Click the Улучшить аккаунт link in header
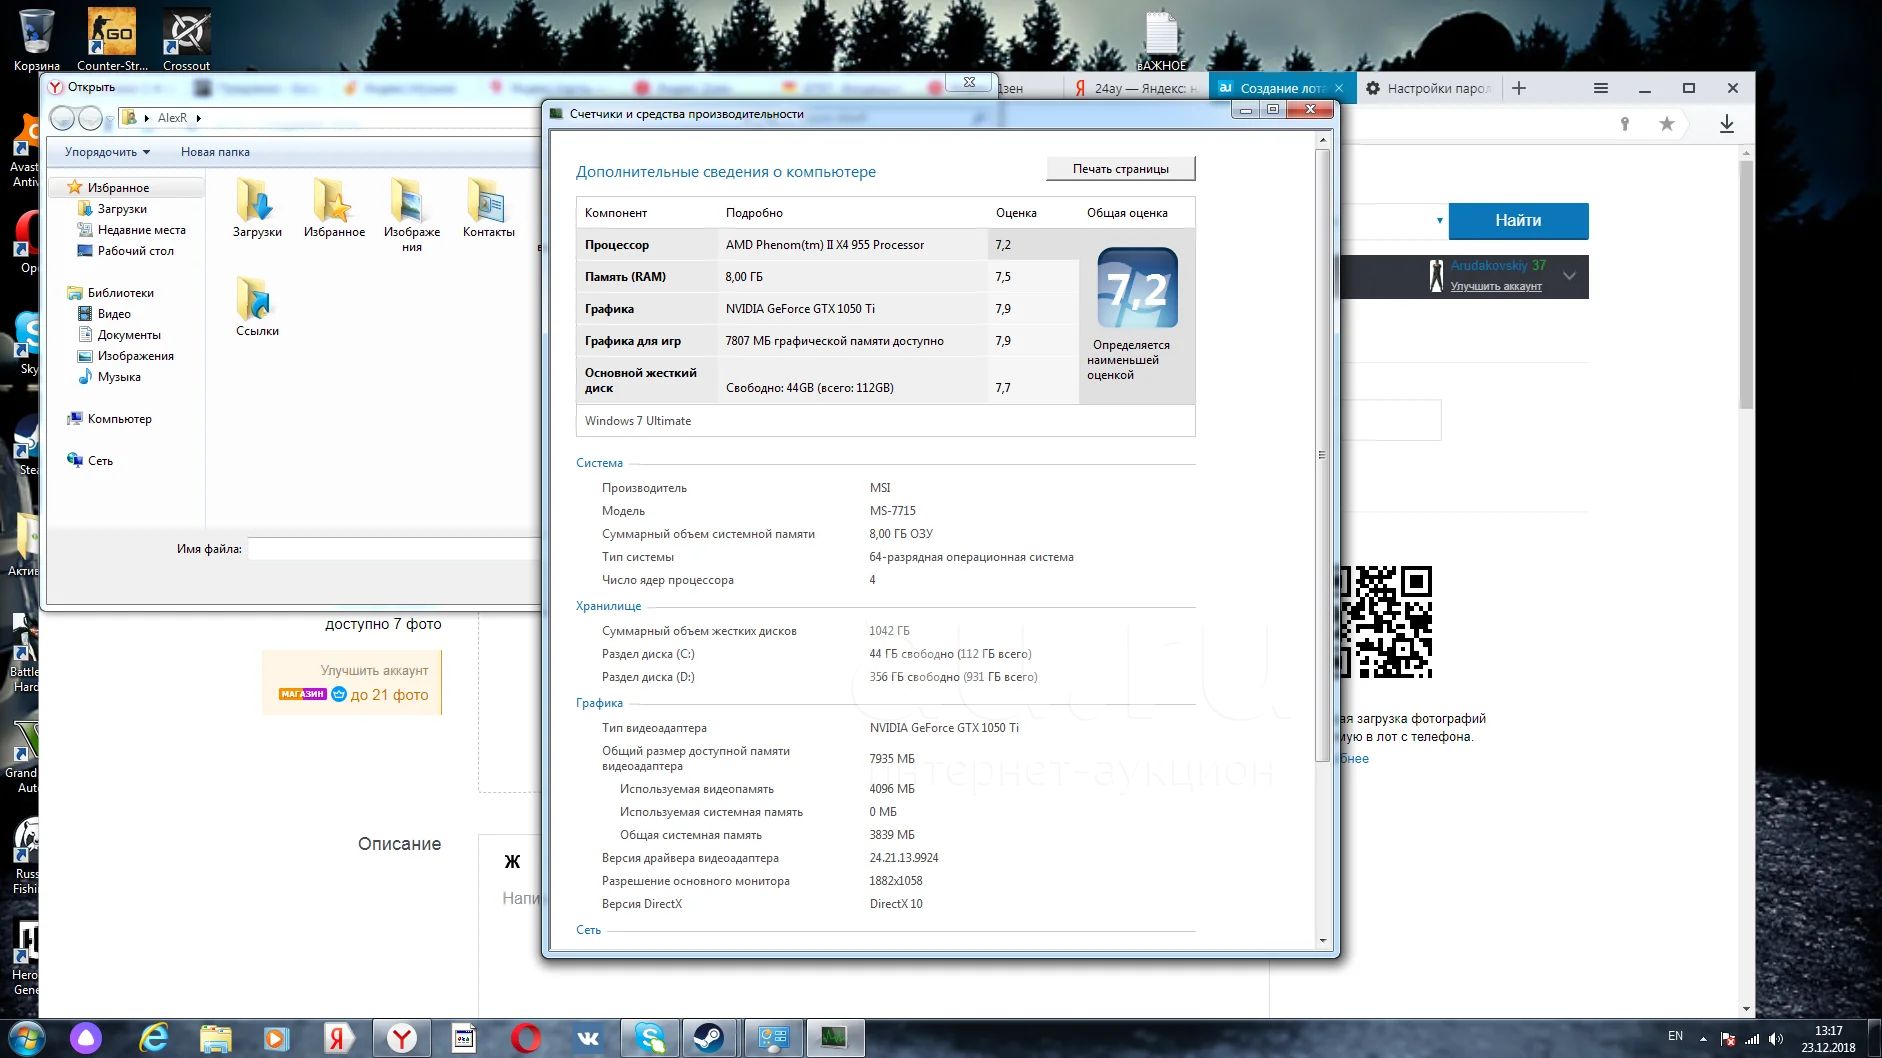The width and height of the screenshot is (1882, 1058). [x=1495, y=286]
